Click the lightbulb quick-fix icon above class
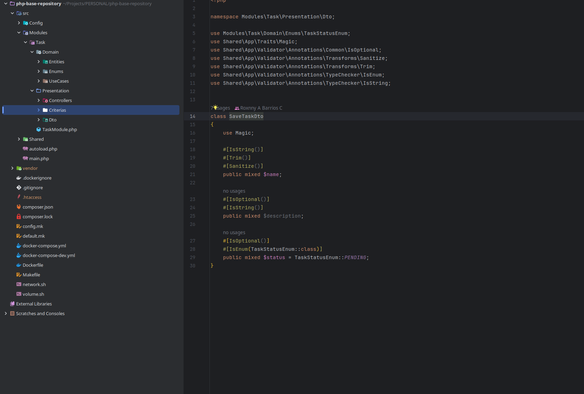Image resolution: width=584 pixels, height=394 pixels. (215, 108)
